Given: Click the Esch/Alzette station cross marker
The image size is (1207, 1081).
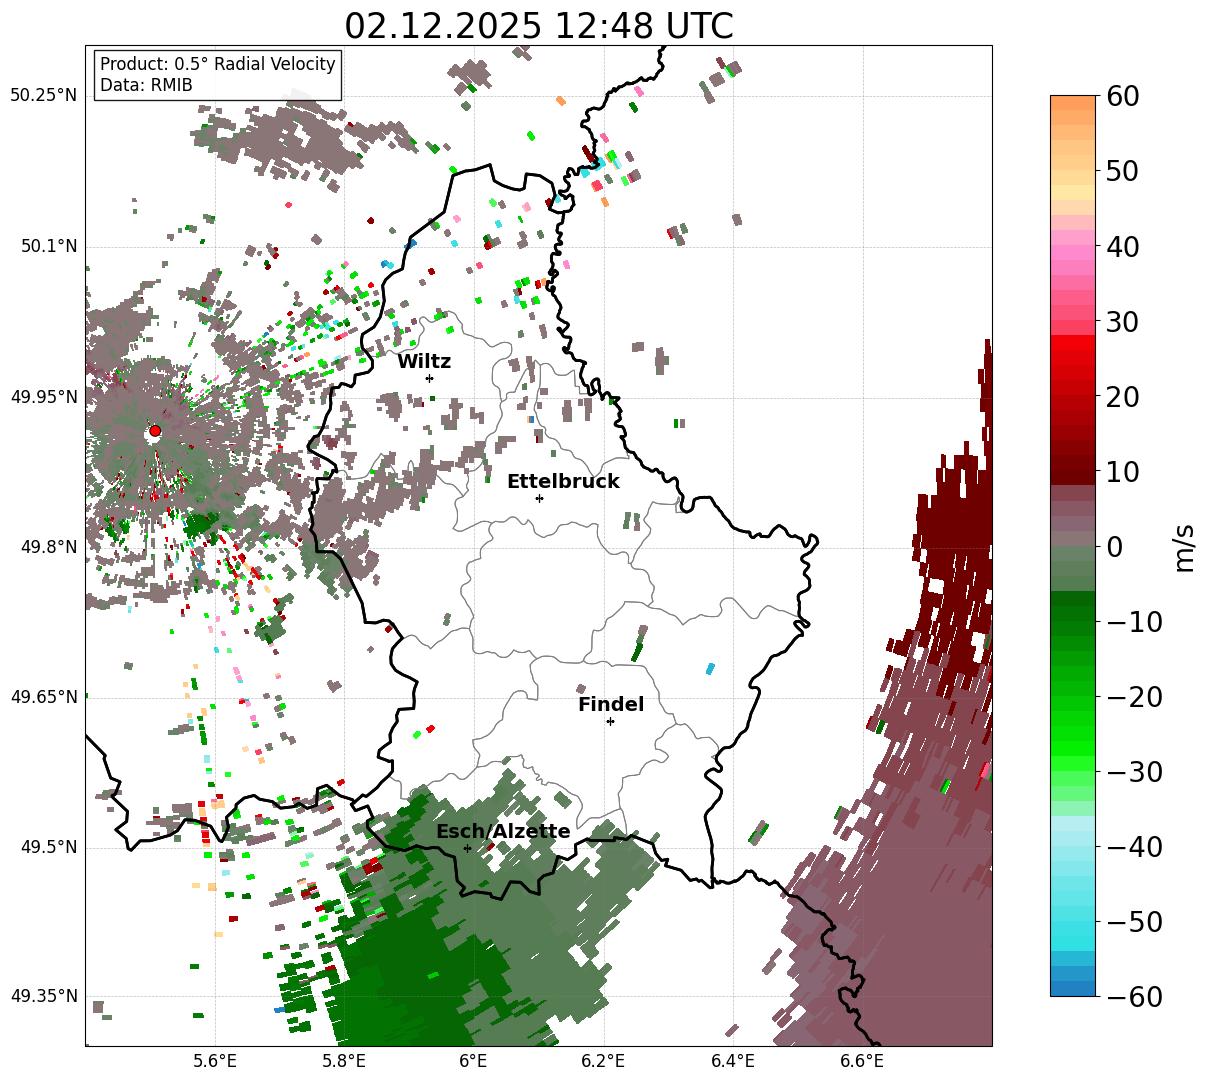Looking at the screenshot, I should [467, 848].
